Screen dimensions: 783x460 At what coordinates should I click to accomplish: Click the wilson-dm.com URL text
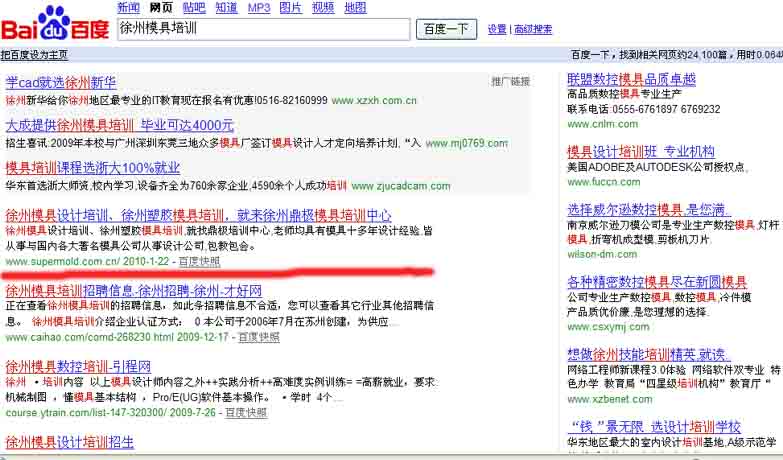[602, 254]
